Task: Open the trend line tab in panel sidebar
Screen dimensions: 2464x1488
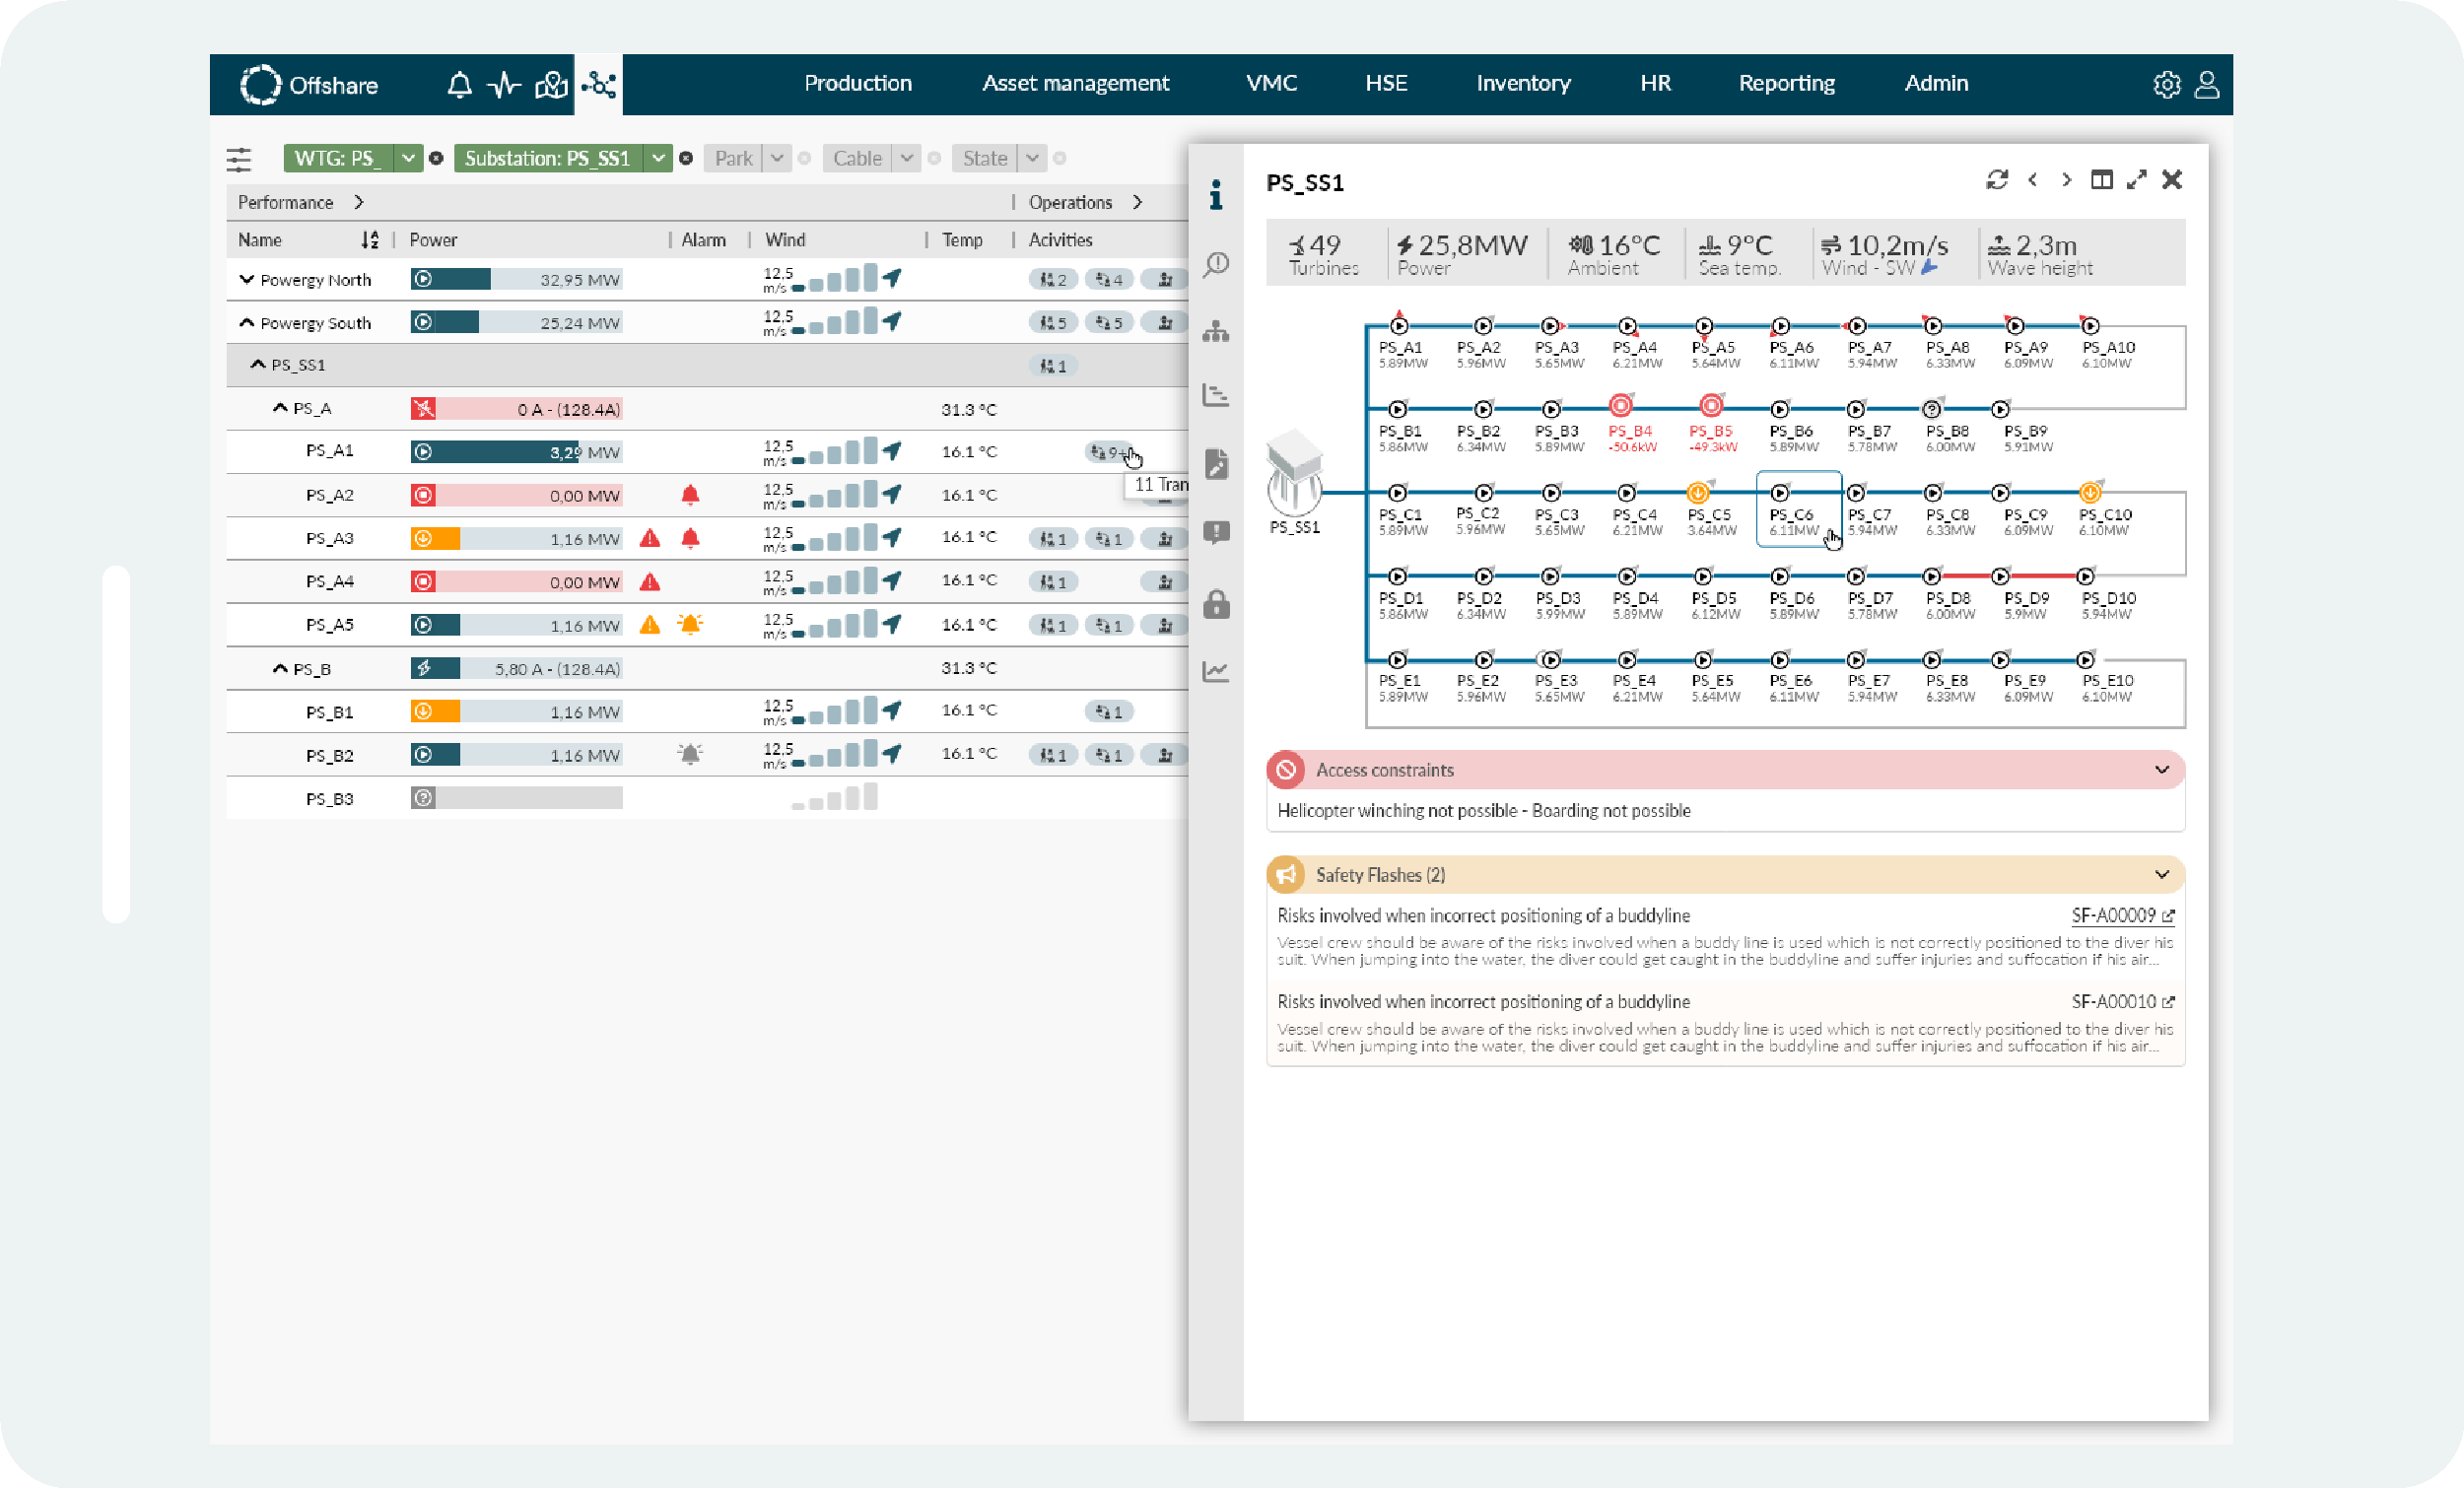Action: coord(1216,671)
